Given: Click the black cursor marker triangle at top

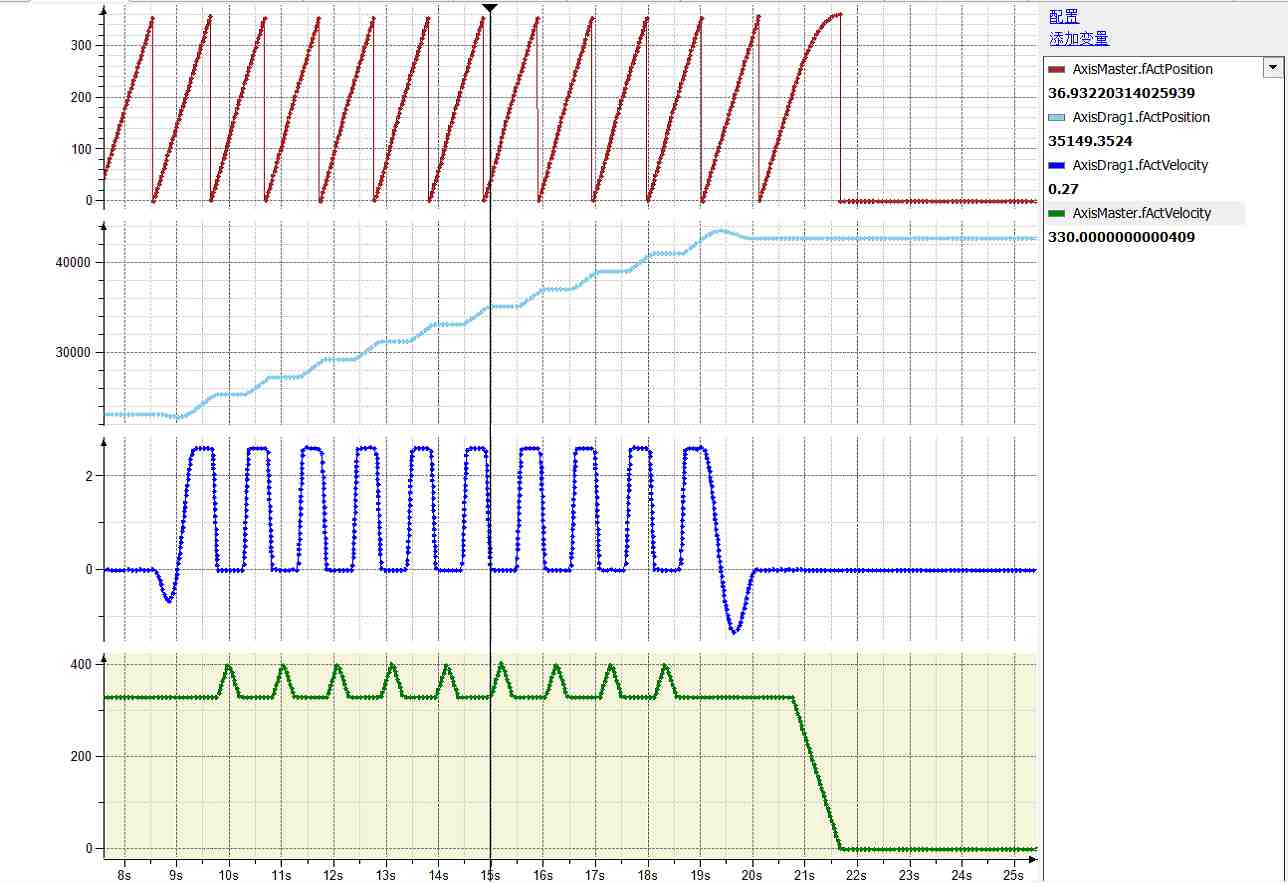Looking at the screenshot, I should tap(490, 8).
